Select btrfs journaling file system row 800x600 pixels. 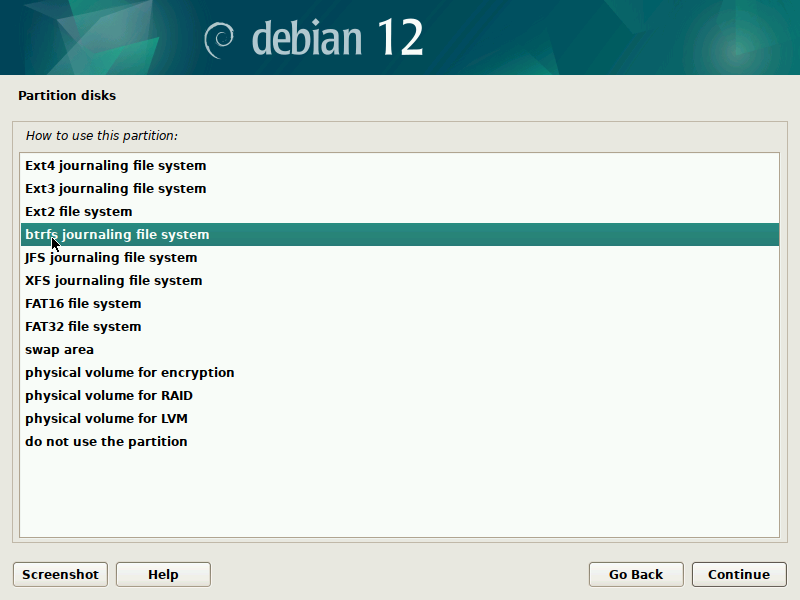tap(399, 235)
